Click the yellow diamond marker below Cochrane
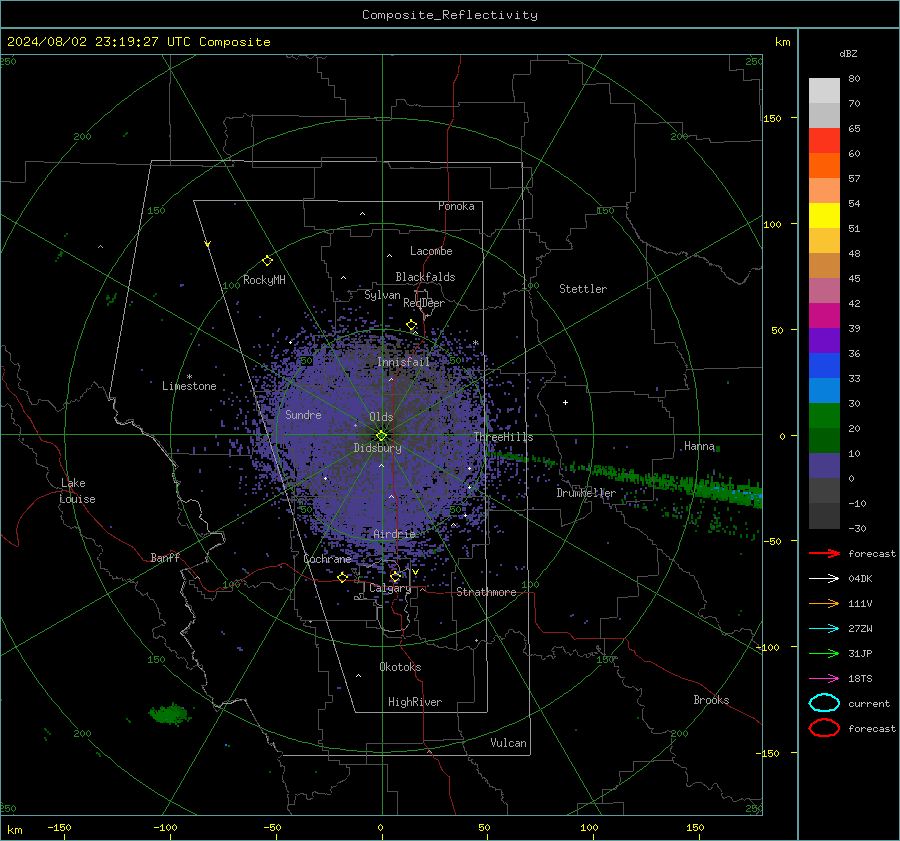Screen dimensions: 900x841 click(343, 577)
